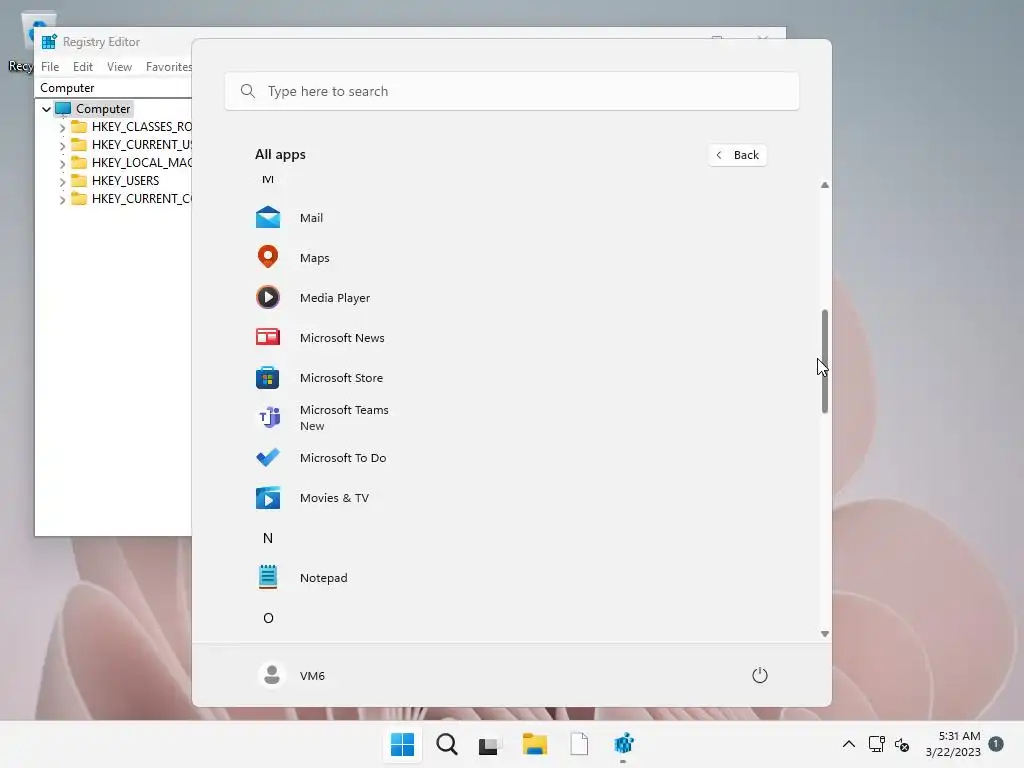Open Movies & TV icon

pyautogui.click(x=268, y=498)
